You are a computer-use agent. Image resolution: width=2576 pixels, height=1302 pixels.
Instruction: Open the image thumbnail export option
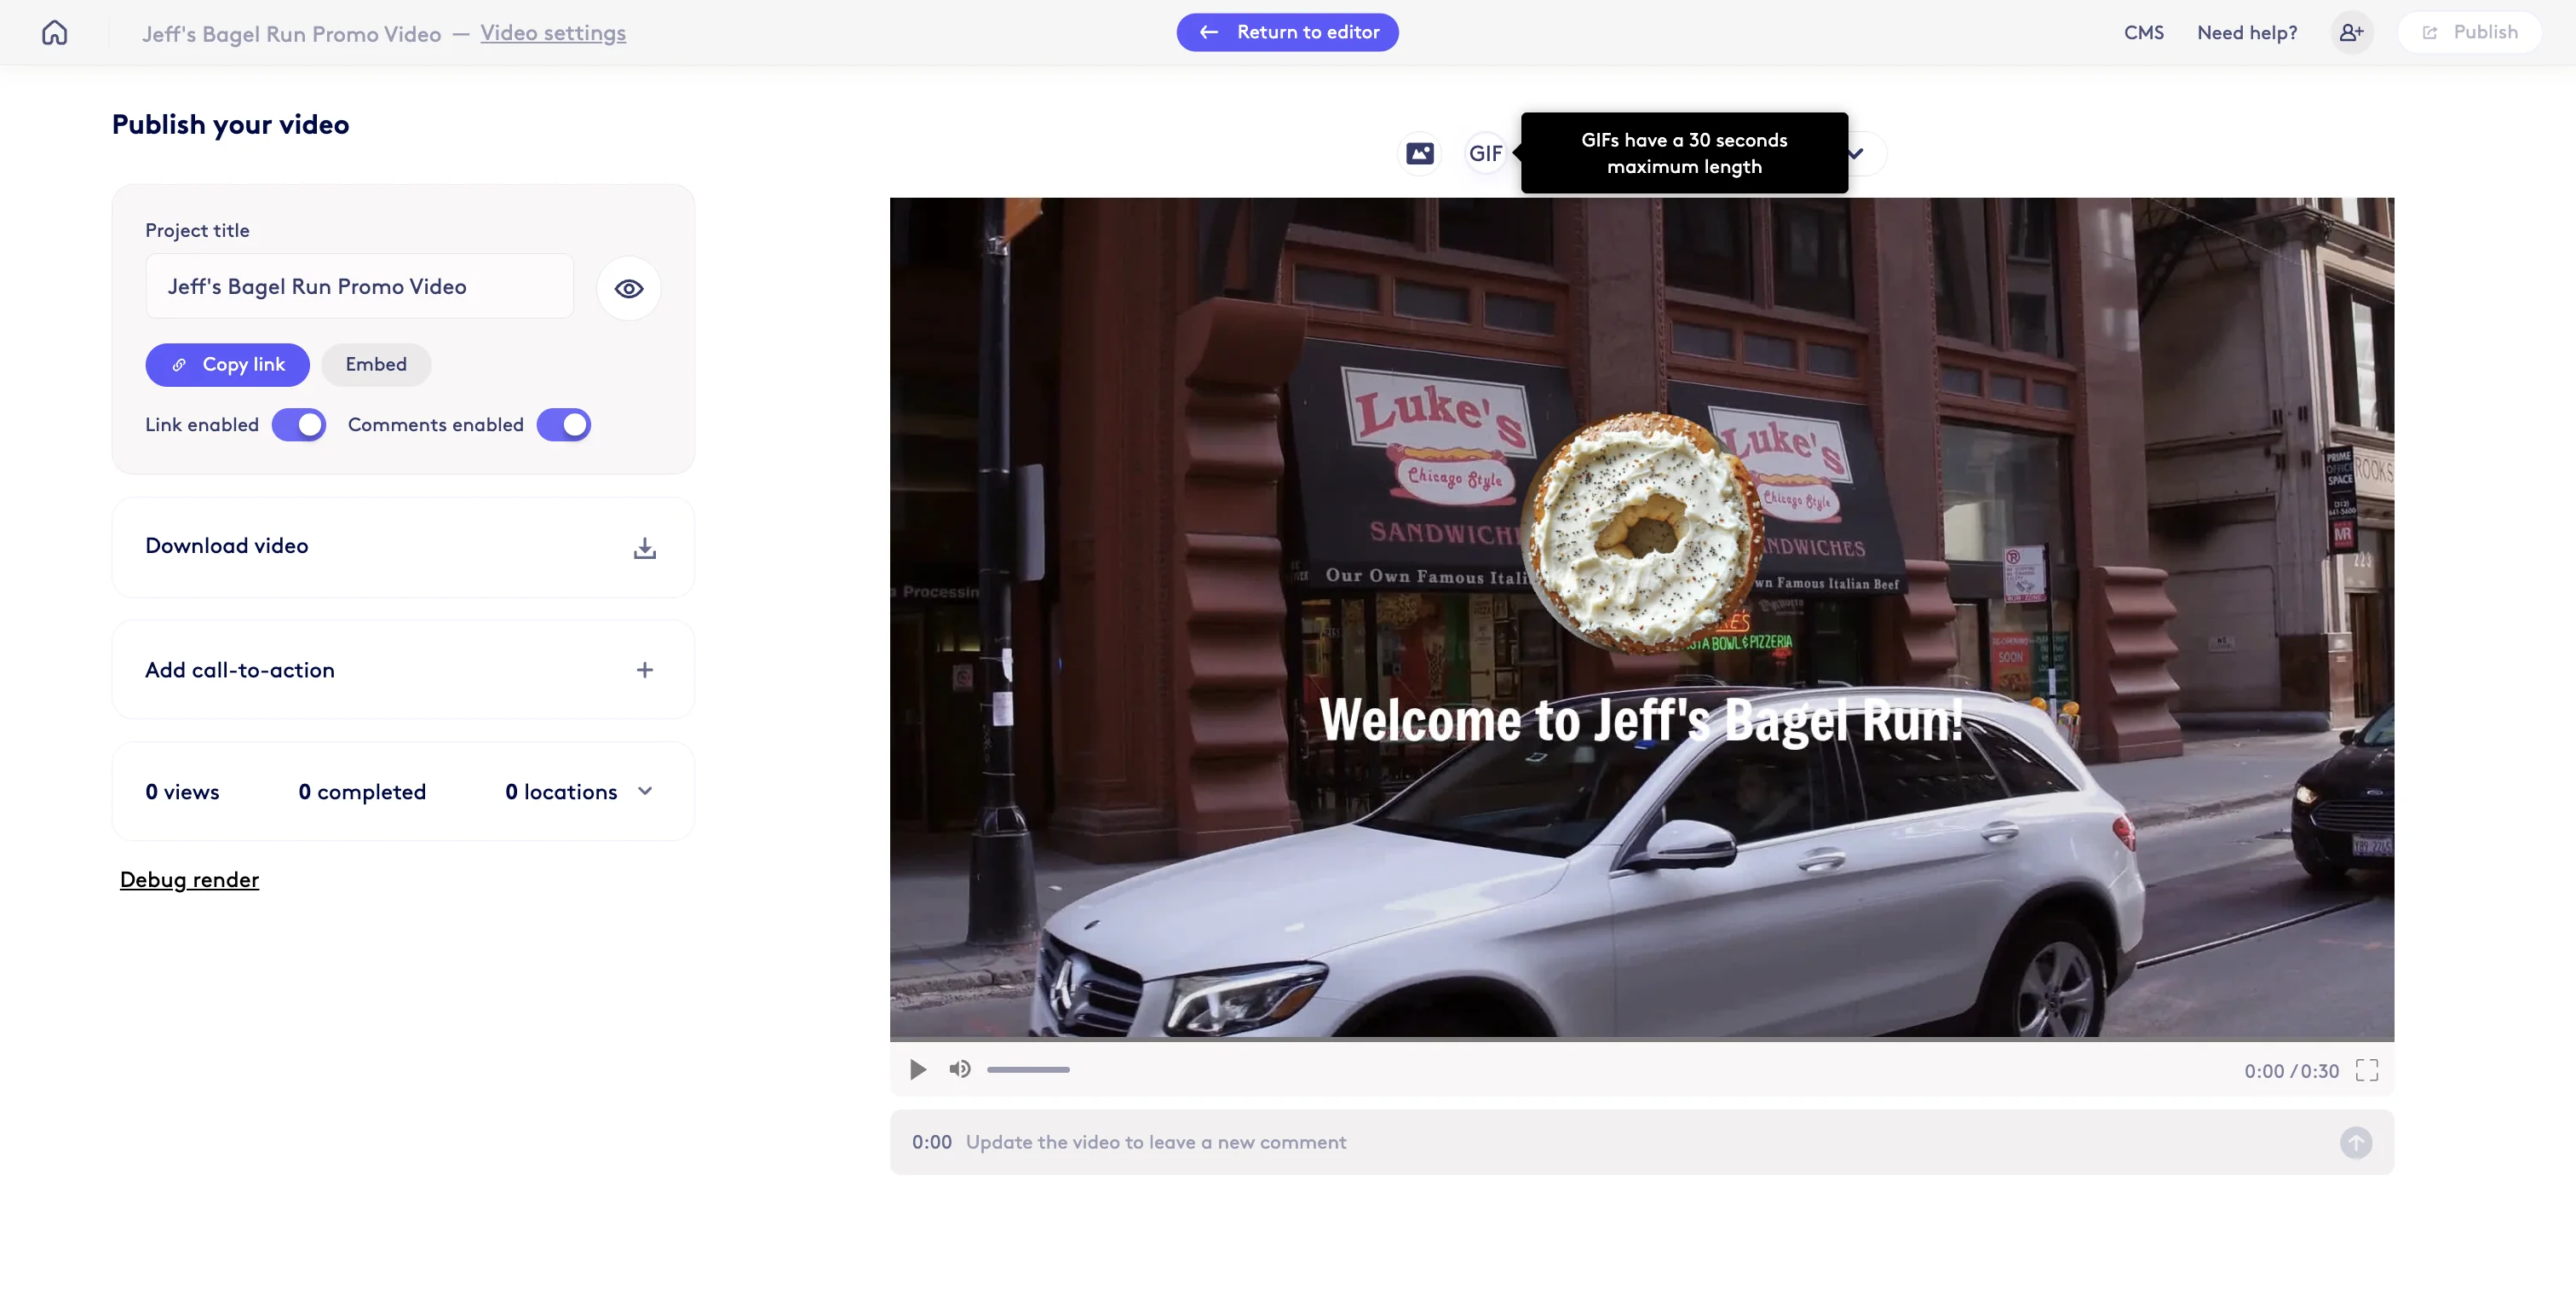(x=1419, y=152)
